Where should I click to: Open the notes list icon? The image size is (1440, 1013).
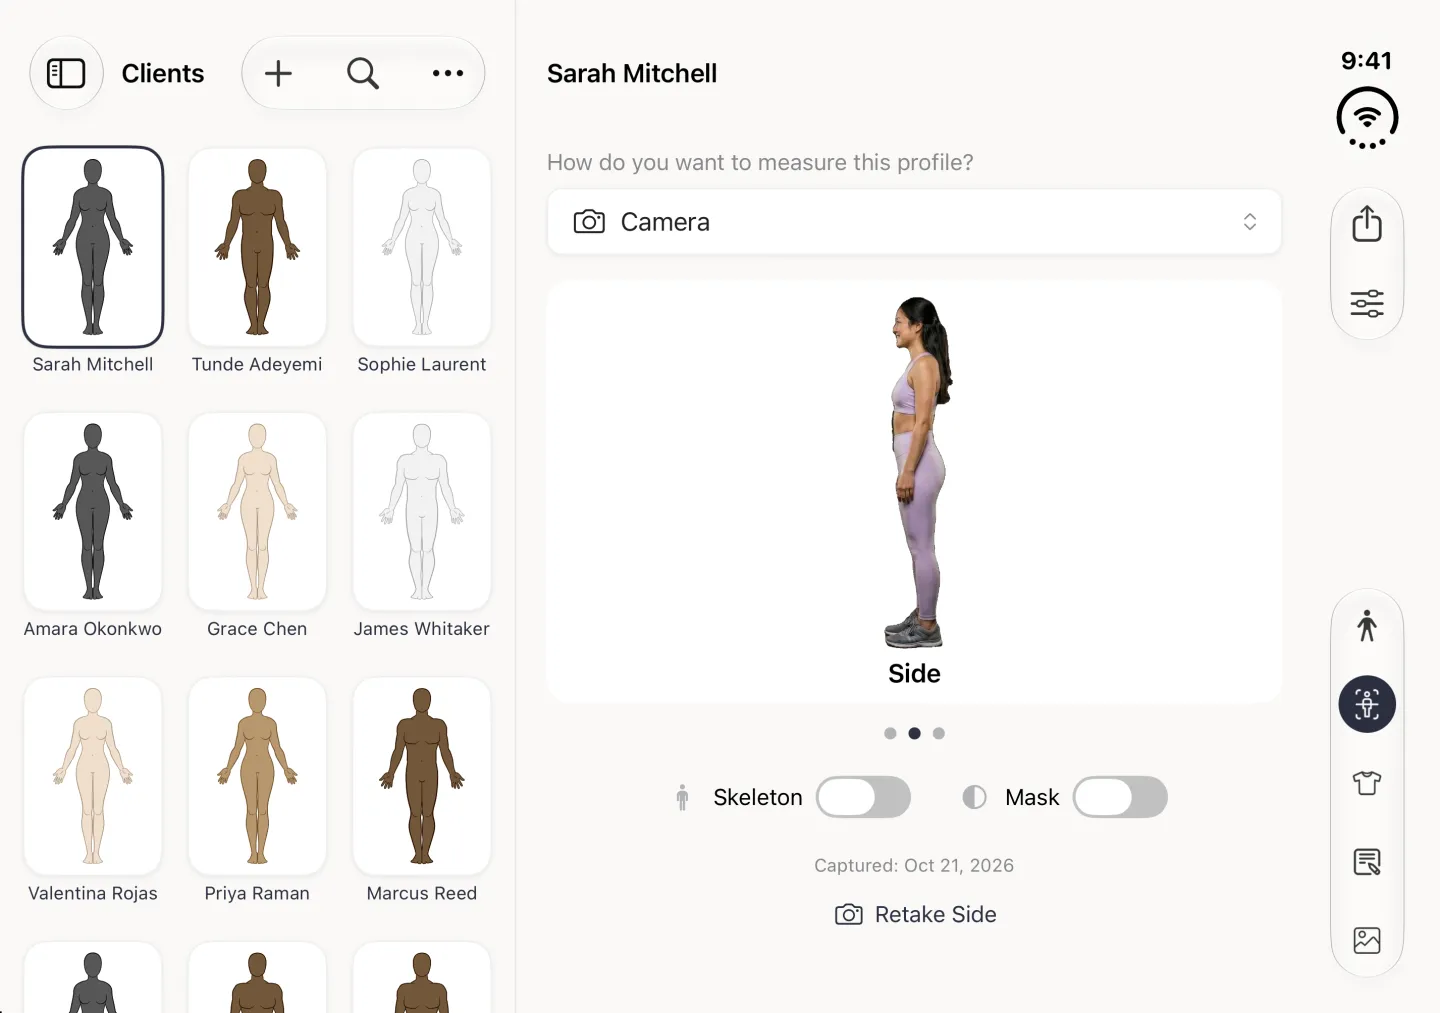[x=1367, y=862]
